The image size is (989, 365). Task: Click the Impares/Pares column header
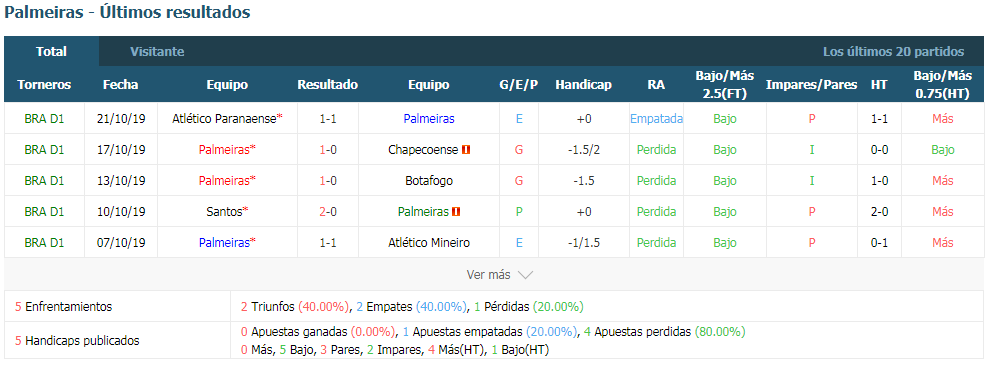pyautogui.click(x=811, y=84)
